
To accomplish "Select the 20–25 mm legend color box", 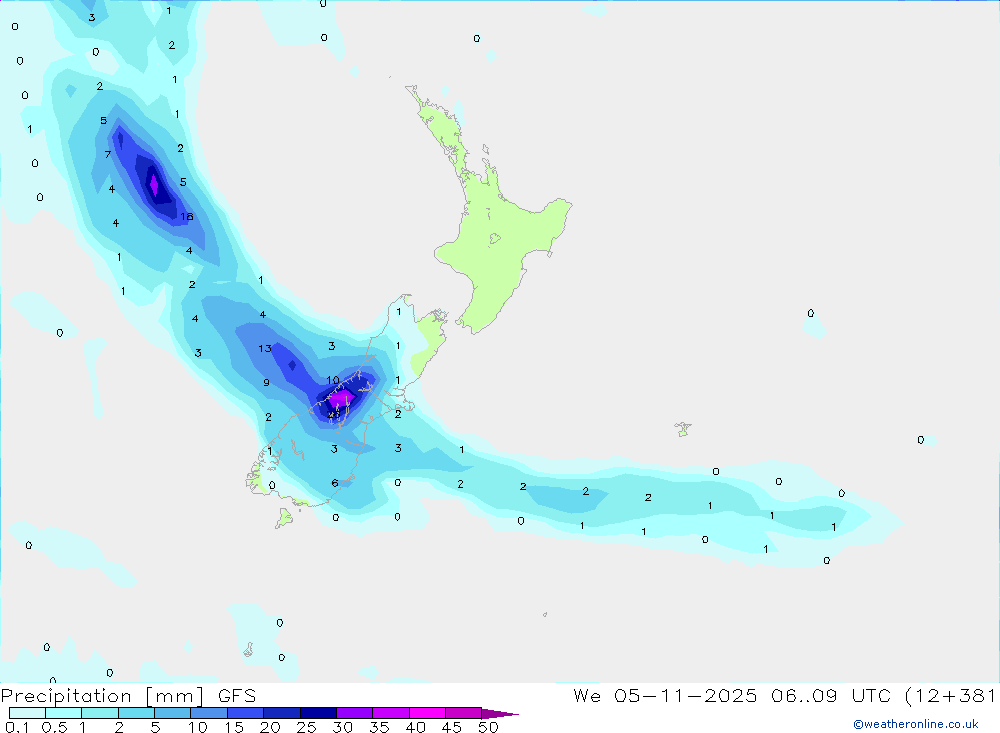I will point(281,713).
